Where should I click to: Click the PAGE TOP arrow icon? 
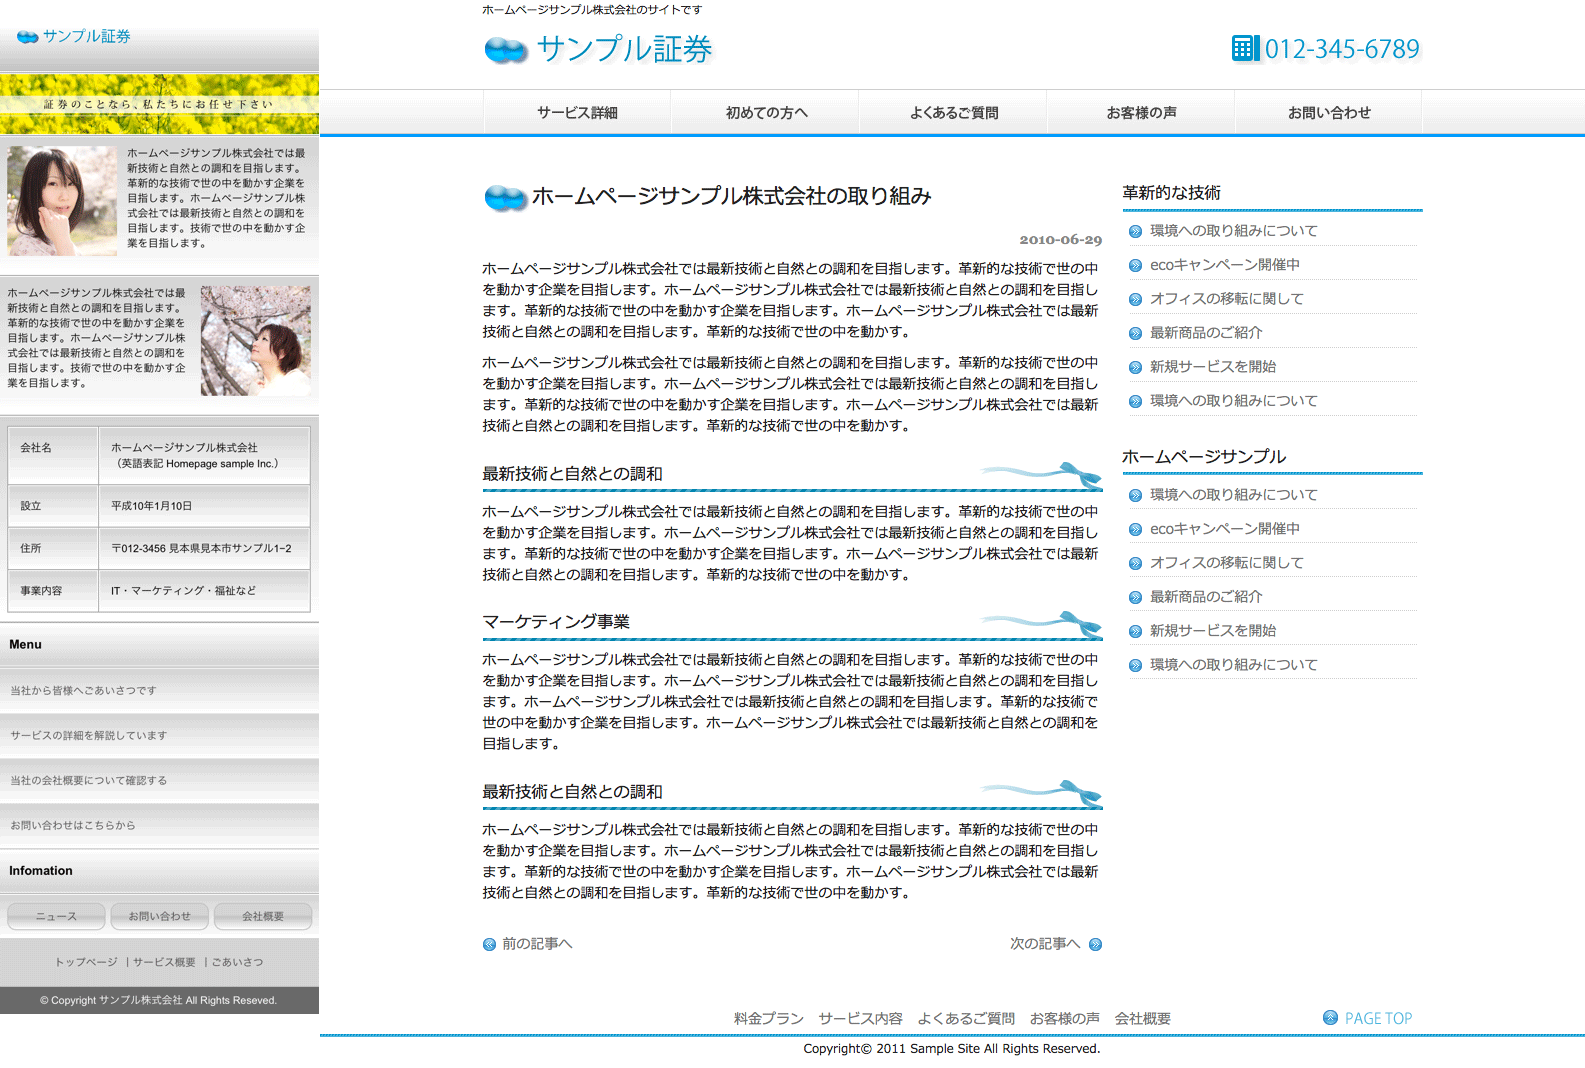[x=1330, y=1018]
